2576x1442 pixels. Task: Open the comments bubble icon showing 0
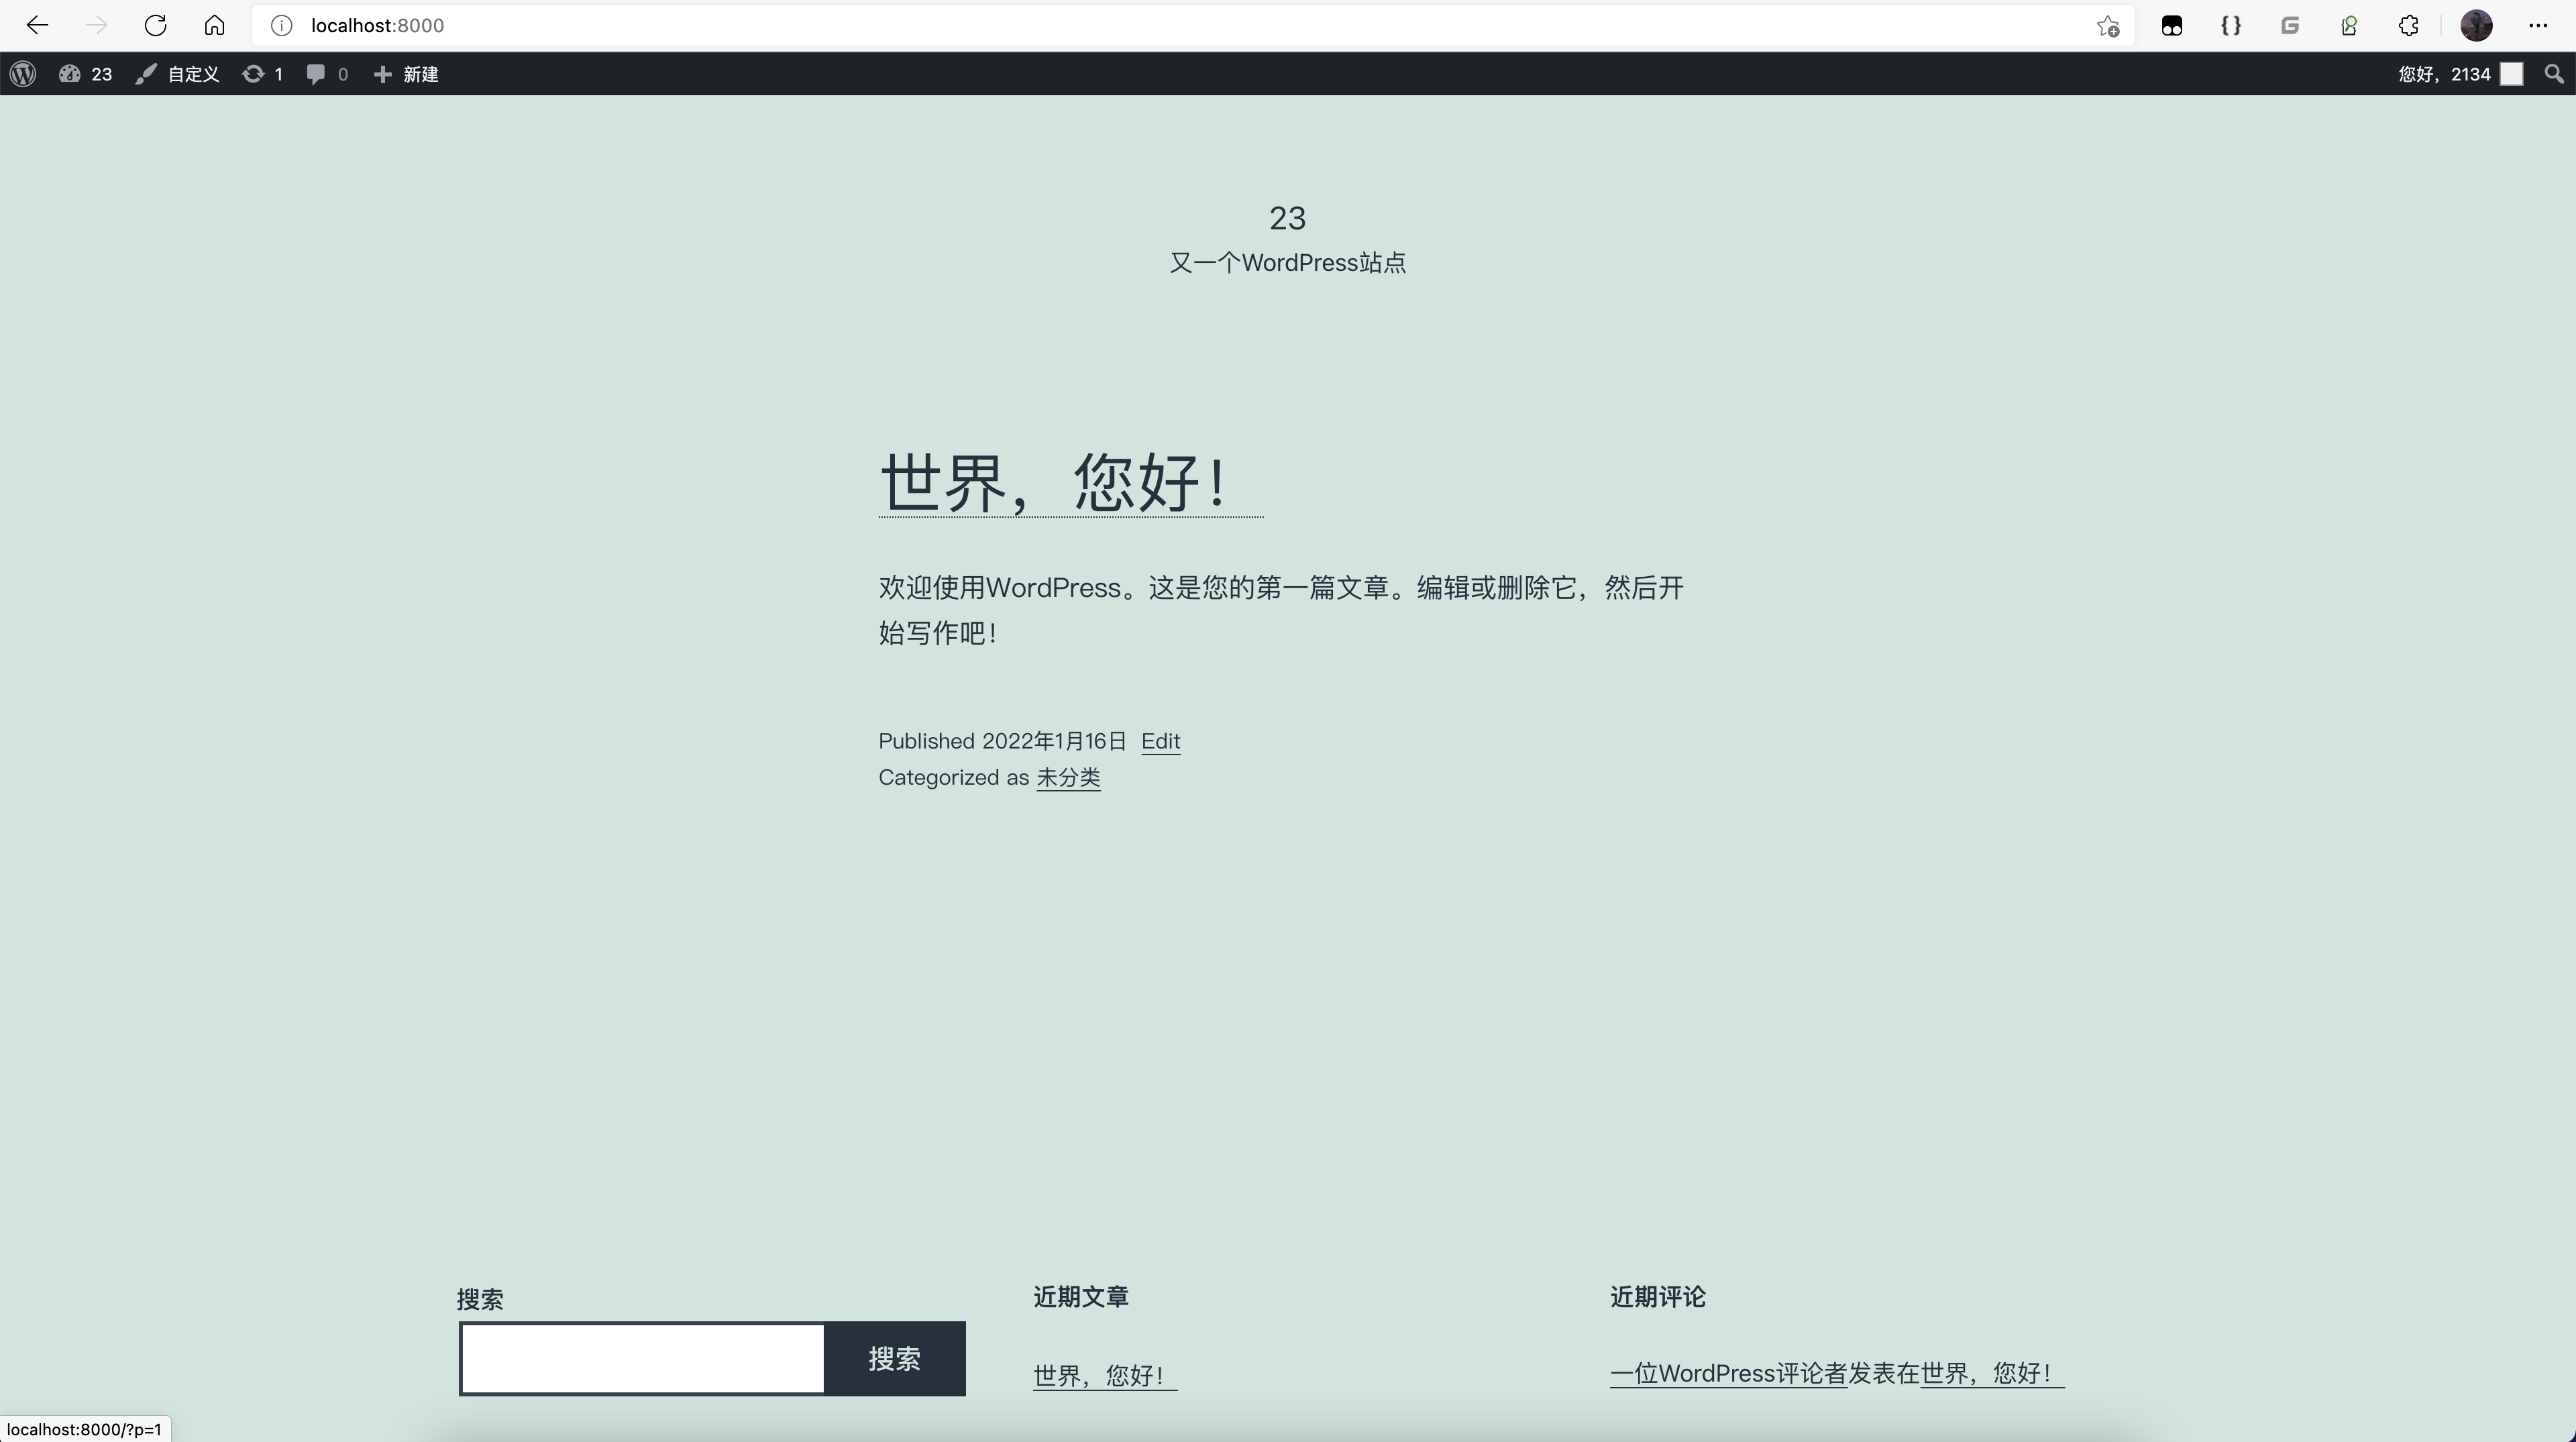pyautogui.click(x=327, y=74)
